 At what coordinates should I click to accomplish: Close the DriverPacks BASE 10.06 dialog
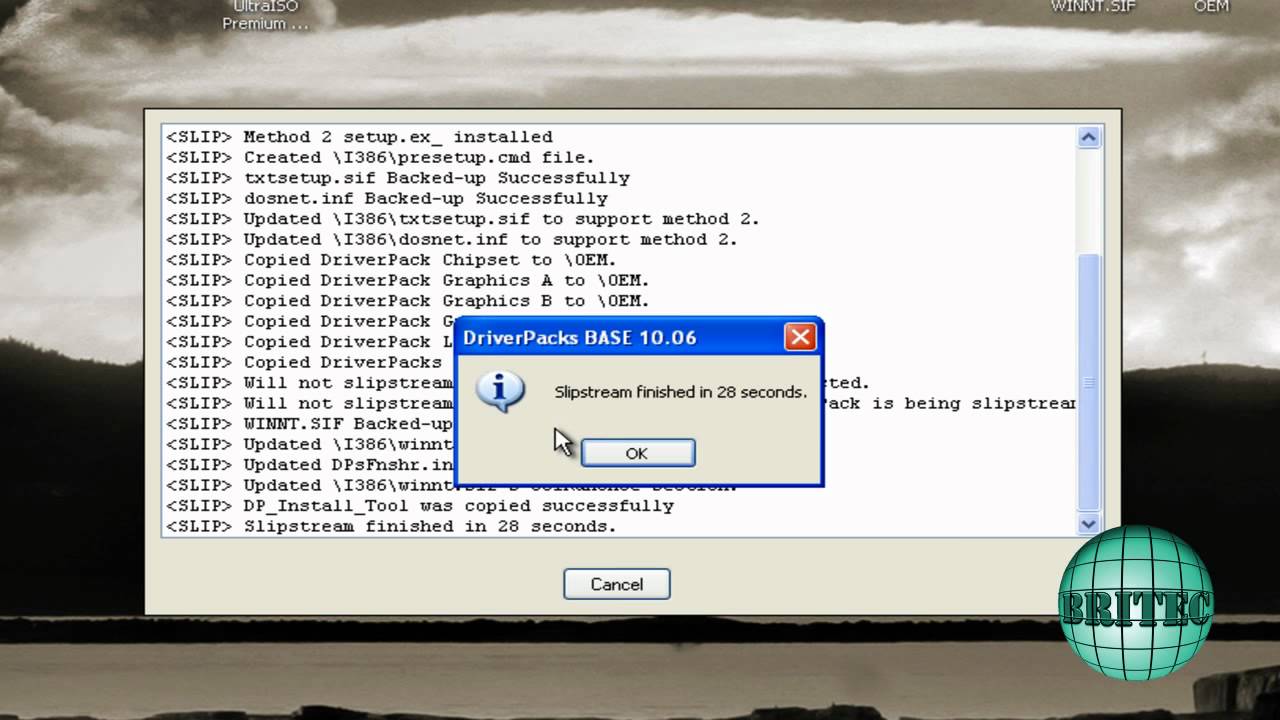[x=800, y=337]
